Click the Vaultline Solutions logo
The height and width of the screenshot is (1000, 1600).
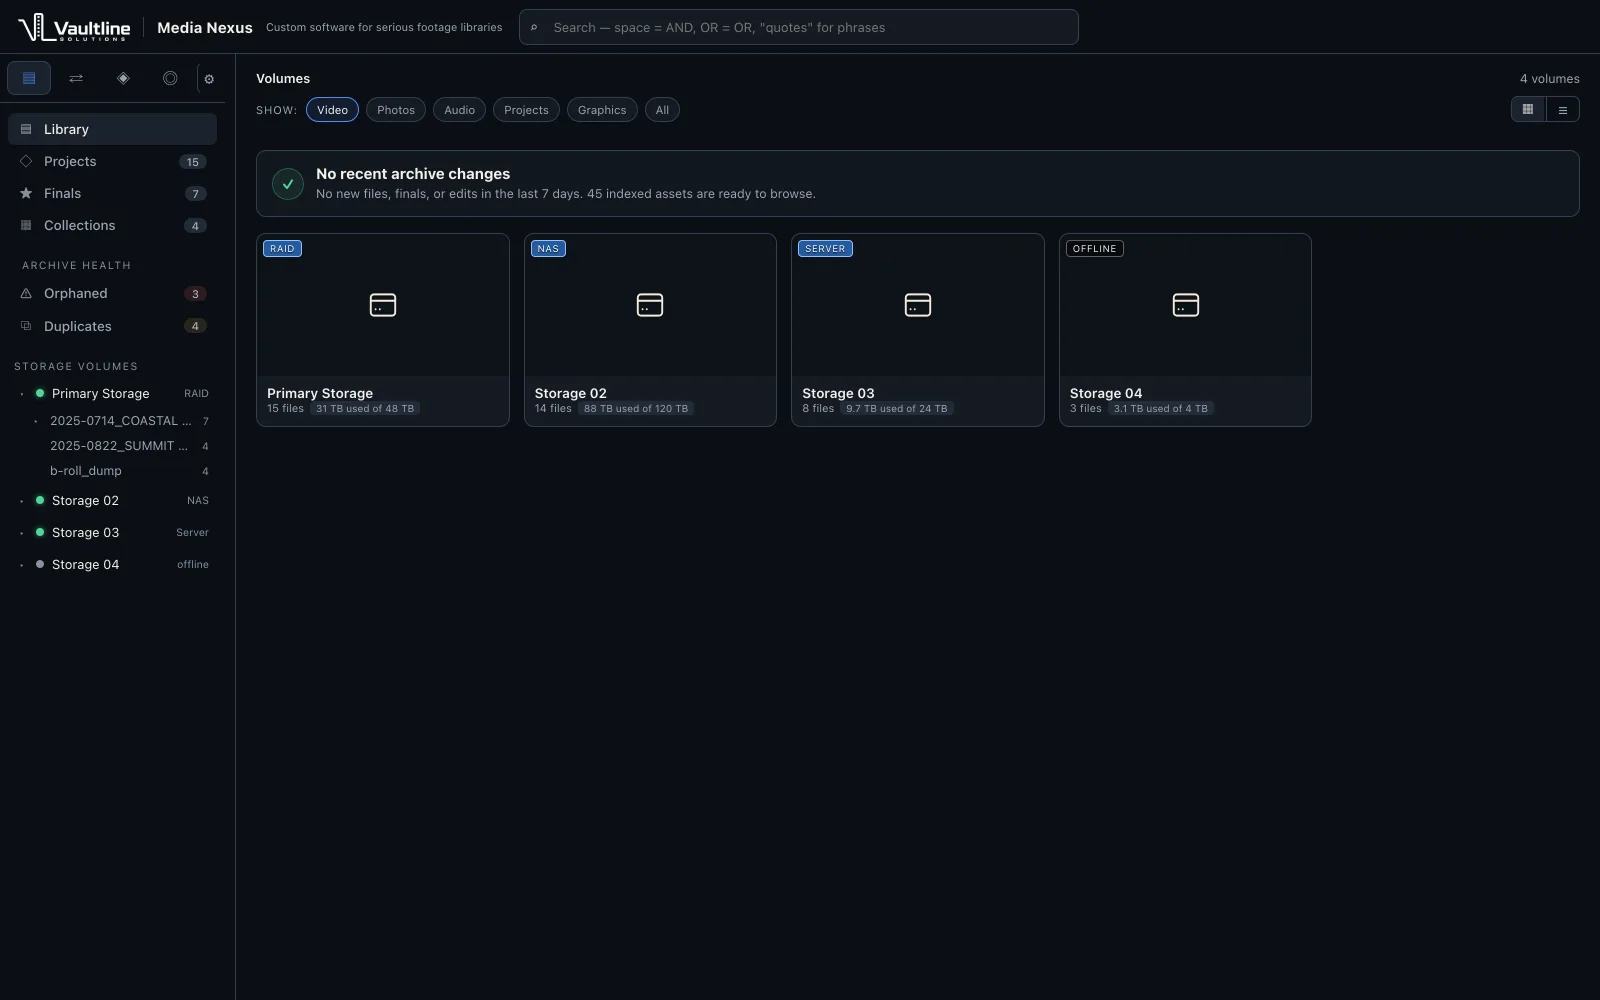tap(74, 27)
